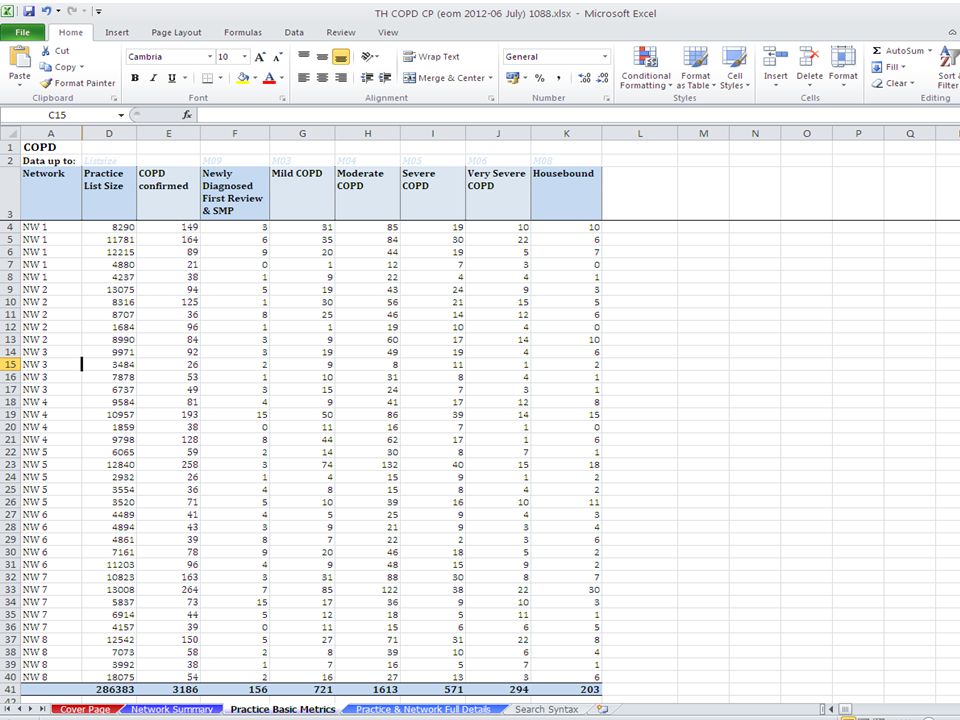Click the Increase Font Size icon
The image size is (960, 720).
pos(260,57)
